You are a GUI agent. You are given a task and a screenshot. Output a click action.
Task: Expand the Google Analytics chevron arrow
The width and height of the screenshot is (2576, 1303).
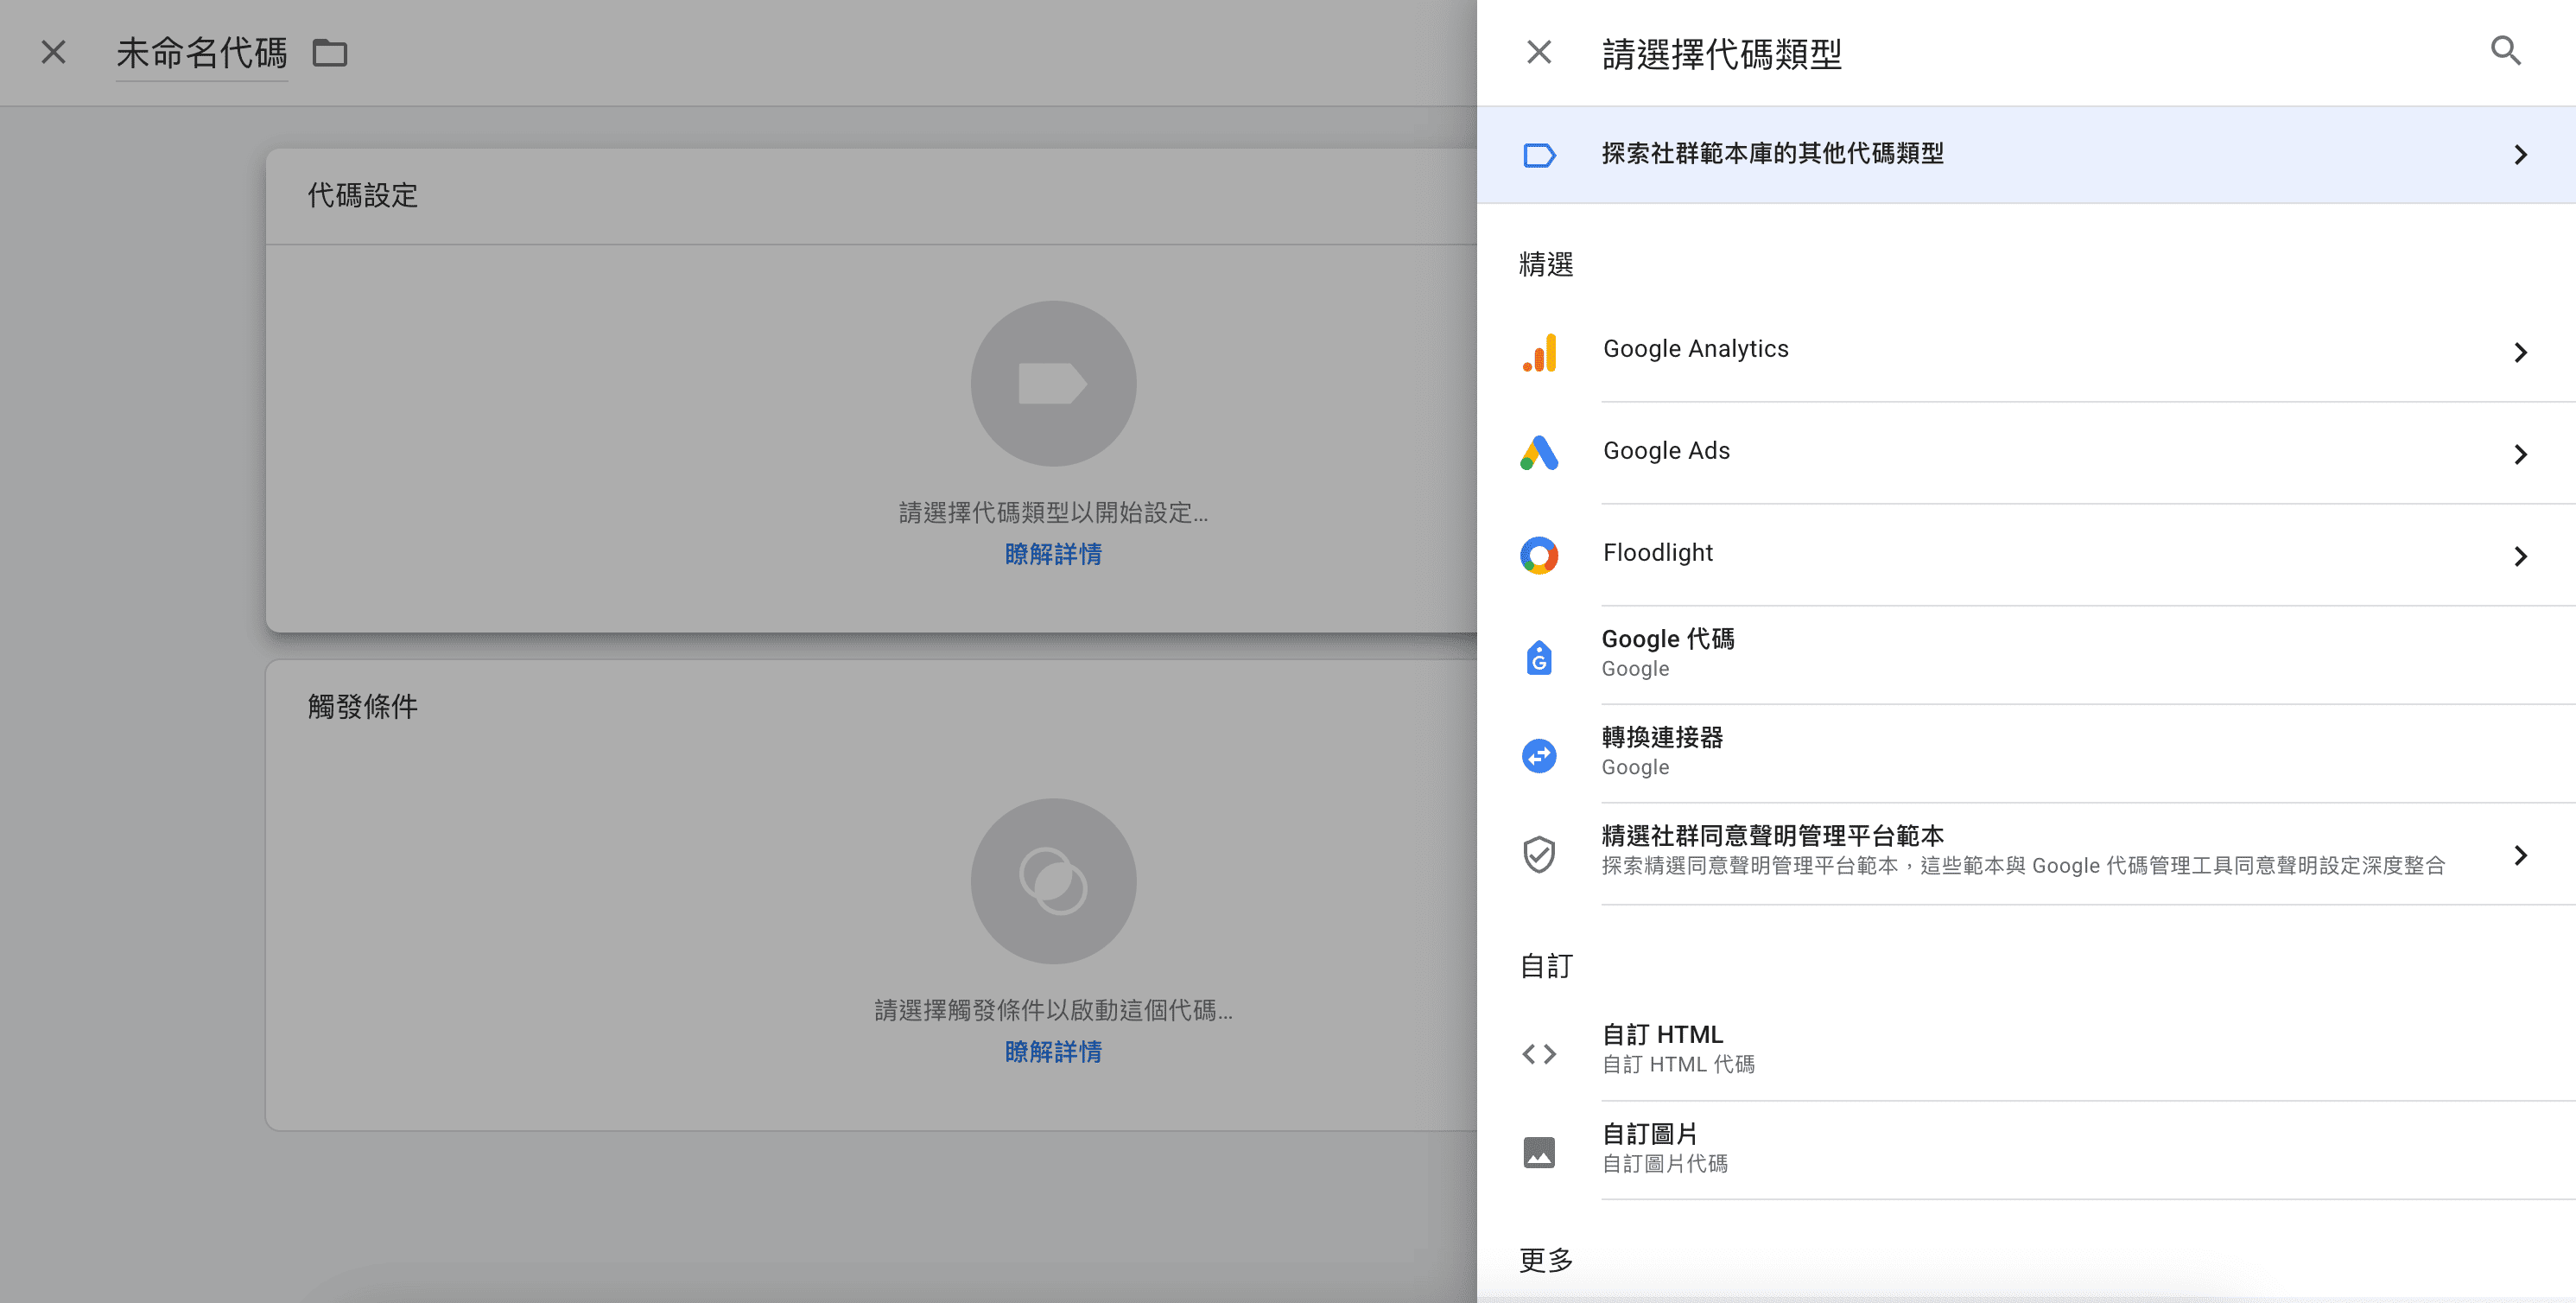pos(2520,352)
